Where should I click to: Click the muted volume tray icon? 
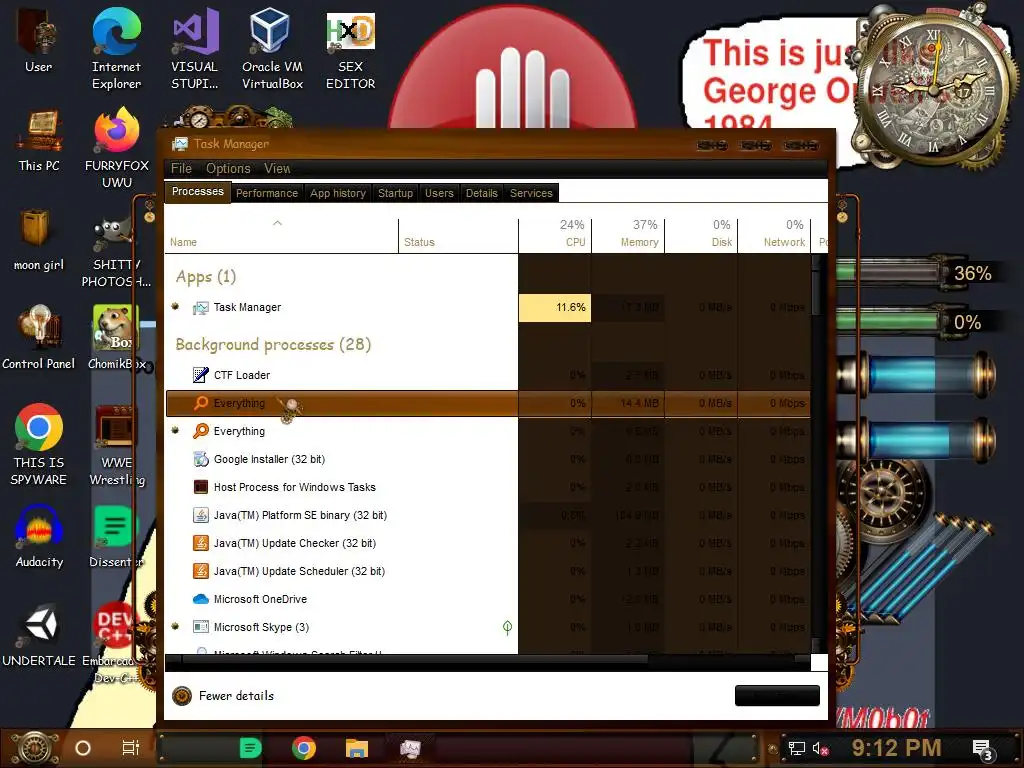[821, 748]
